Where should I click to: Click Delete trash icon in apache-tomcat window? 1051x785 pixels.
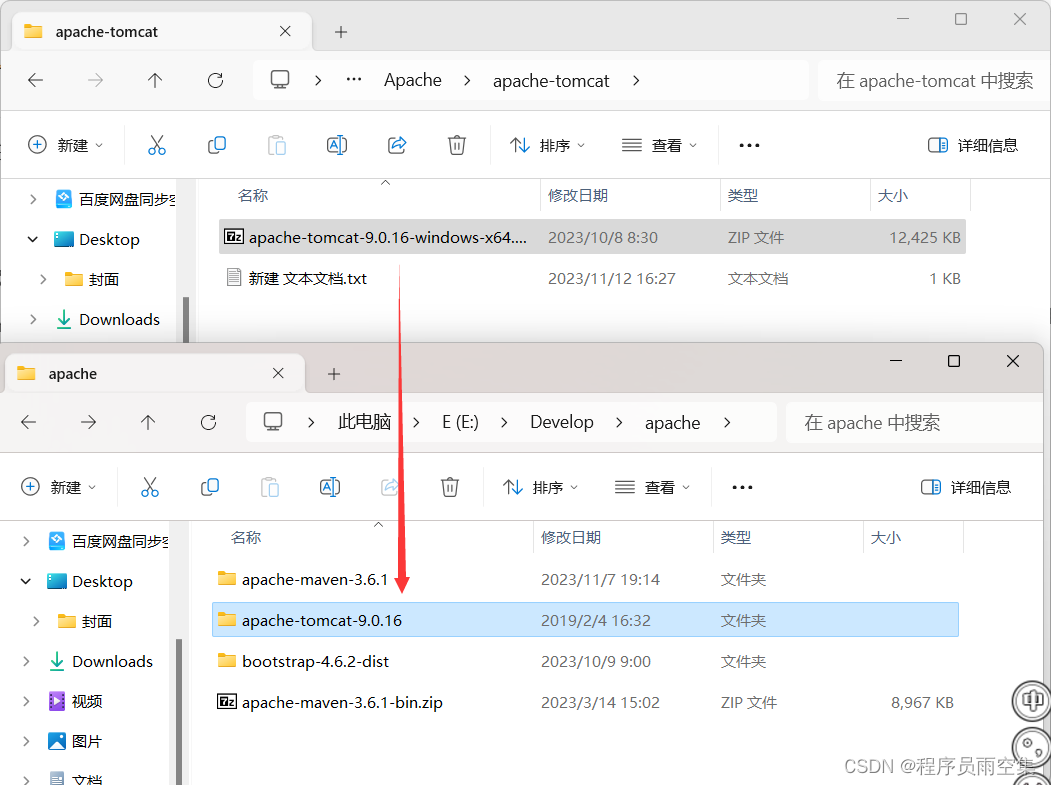click(456, 145)
